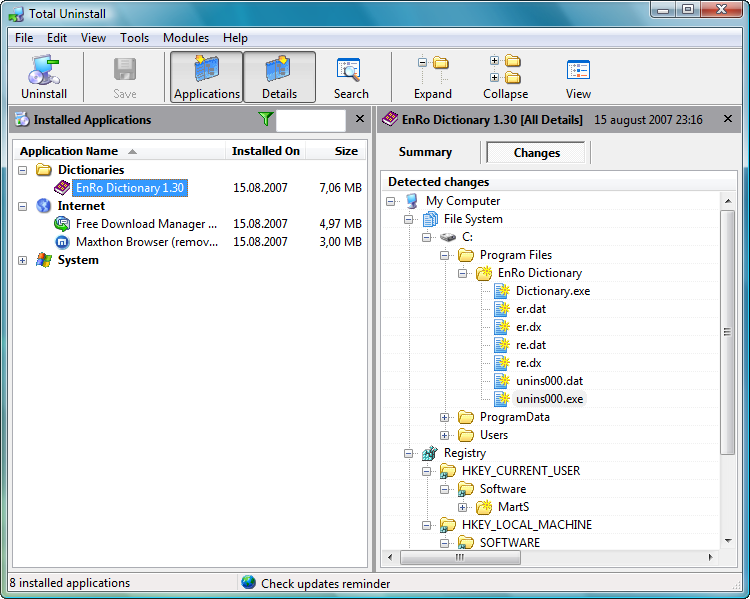Collapse the Program Files folder node
The image size is (750, 599).
(444, 255)
